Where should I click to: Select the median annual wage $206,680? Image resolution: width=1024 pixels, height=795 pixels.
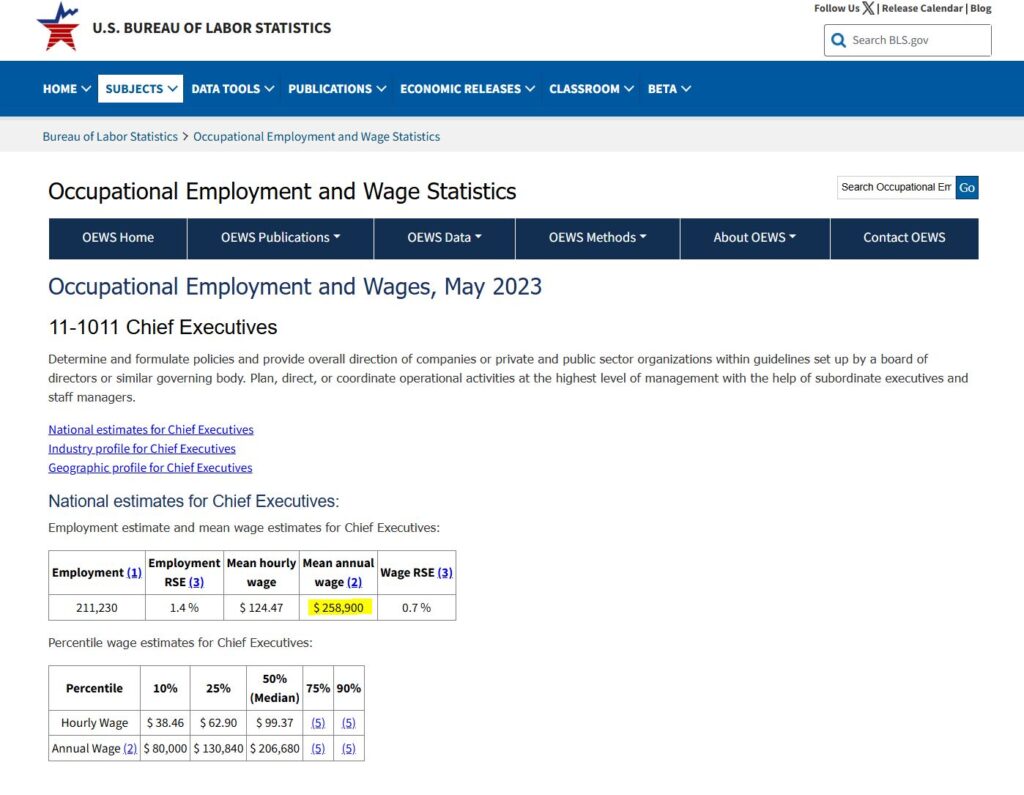tap(274, 749)
